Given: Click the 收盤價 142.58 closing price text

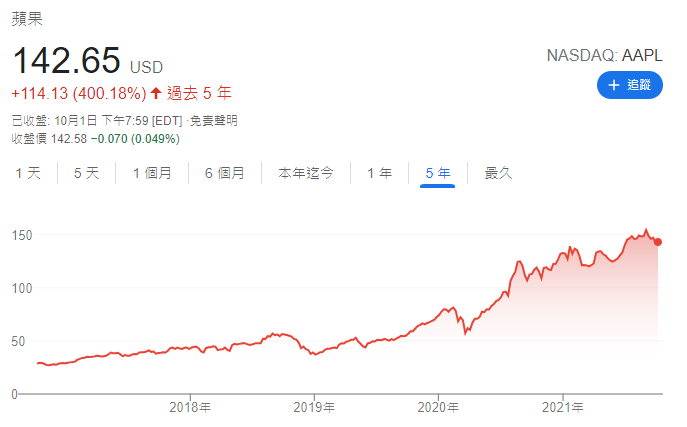Looking at the screenshot, I should click(49, 139).
